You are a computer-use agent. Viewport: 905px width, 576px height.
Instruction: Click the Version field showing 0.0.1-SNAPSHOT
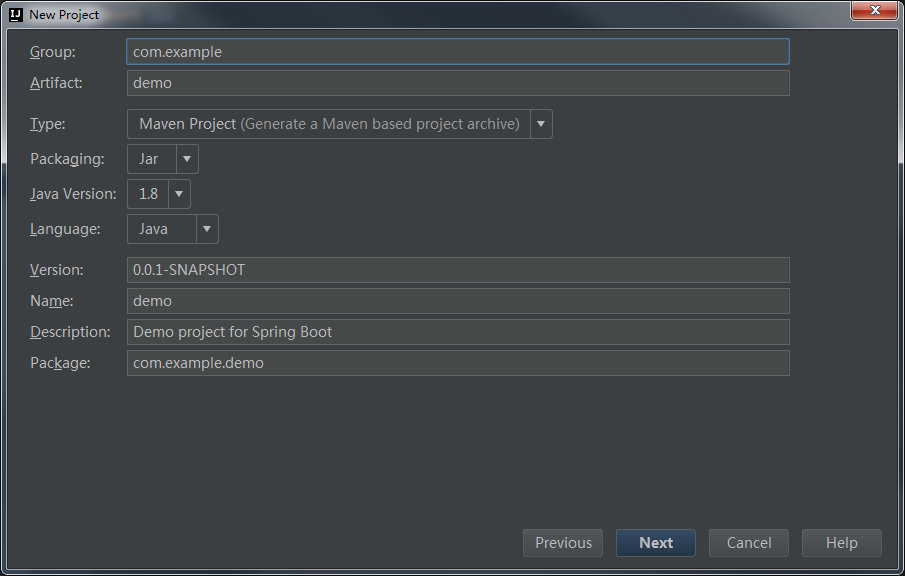click(x=458, y=270)
